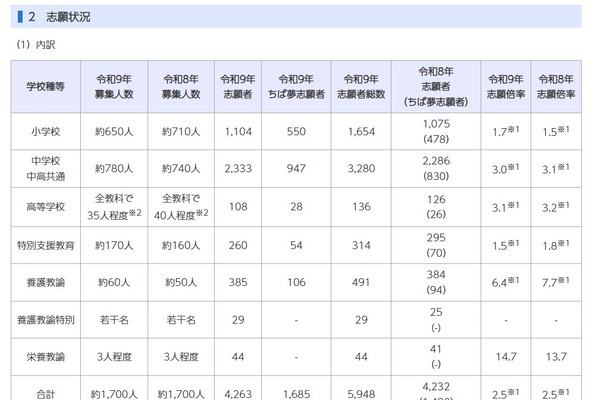Click the '25 (-)' cell
This screenshot has width=599, height=400.
pyautogui.click(x=436, y=320)
